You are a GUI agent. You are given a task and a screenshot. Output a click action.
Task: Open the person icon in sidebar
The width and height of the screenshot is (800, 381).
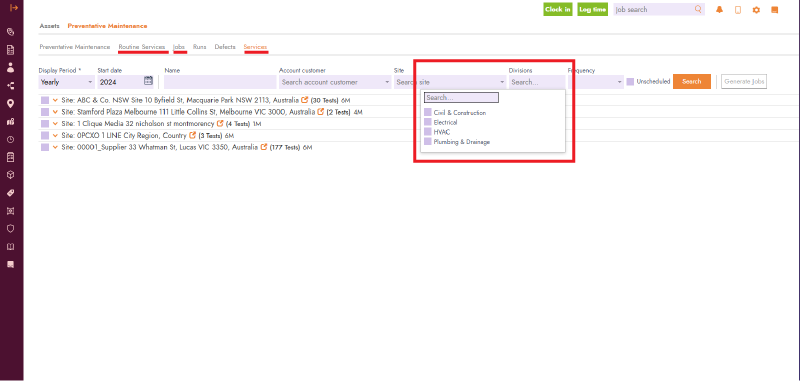pyautogui.click(x=10, y=68)
